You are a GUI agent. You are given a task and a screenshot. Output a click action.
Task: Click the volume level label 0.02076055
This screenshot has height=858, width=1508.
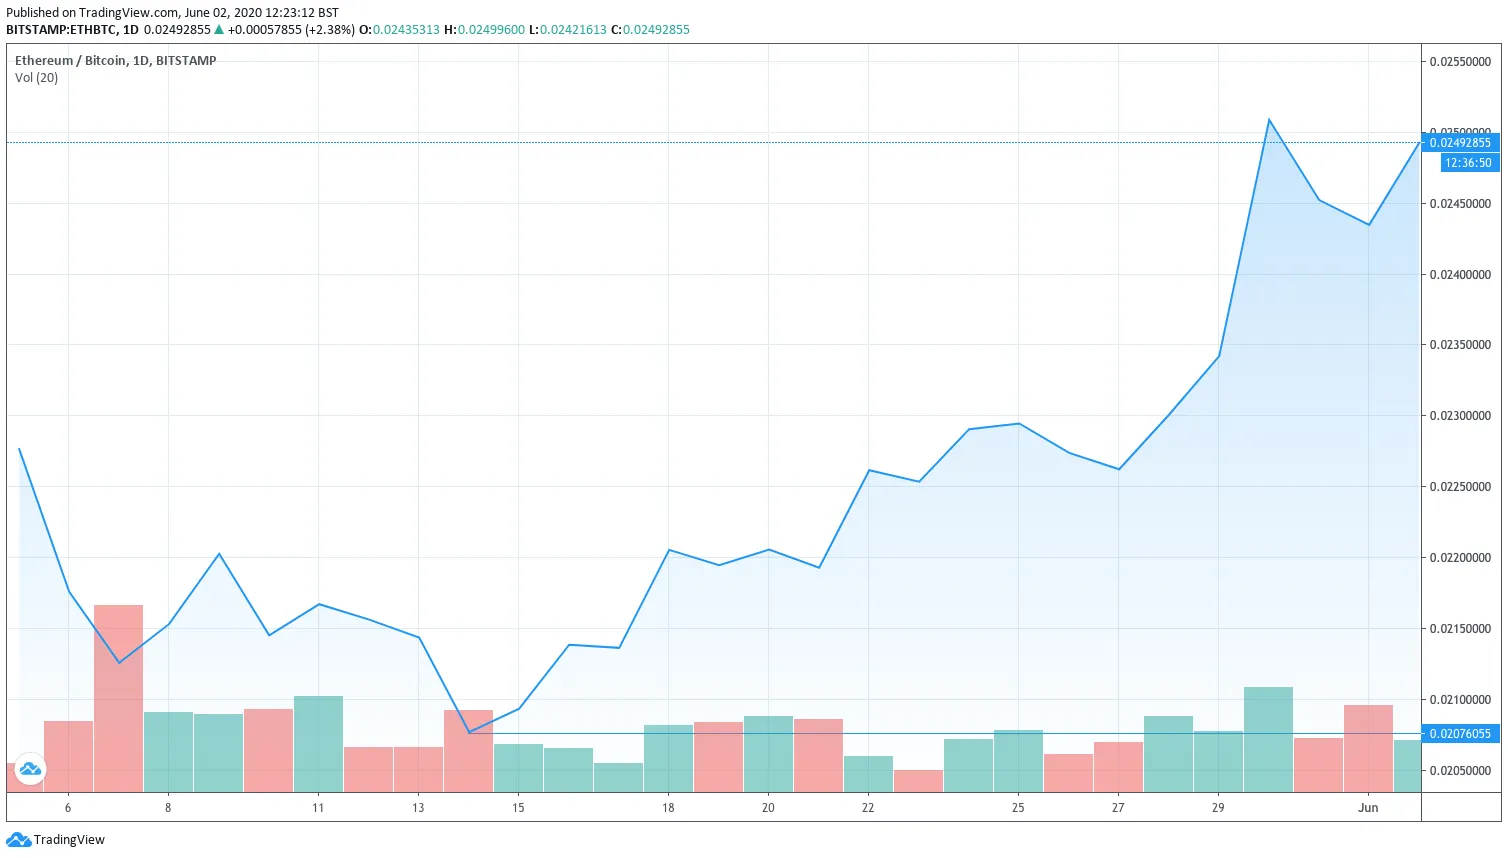point(1460,734)
